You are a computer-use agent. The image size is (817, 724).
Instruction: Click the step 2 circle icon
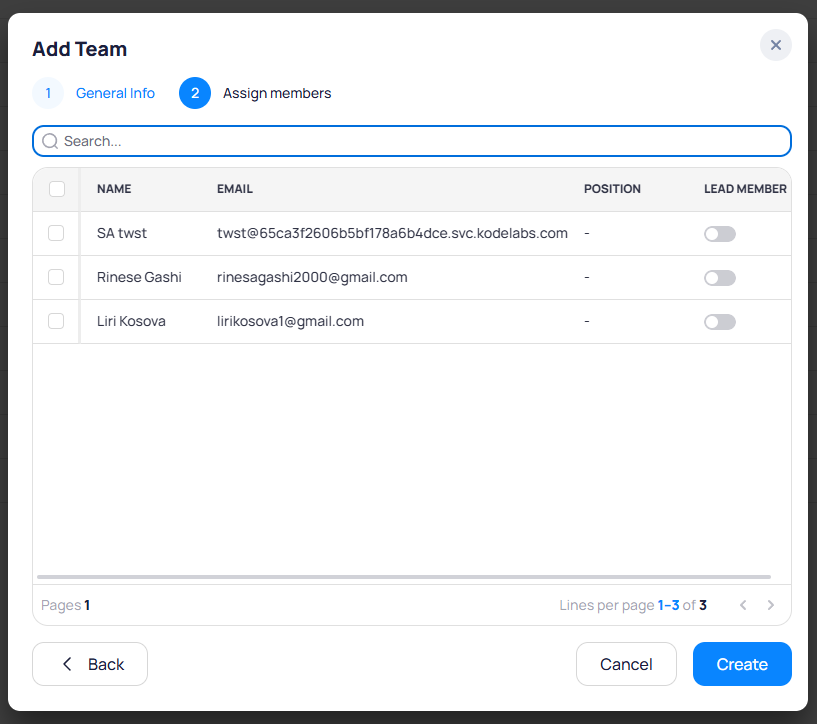pos(195,93)
